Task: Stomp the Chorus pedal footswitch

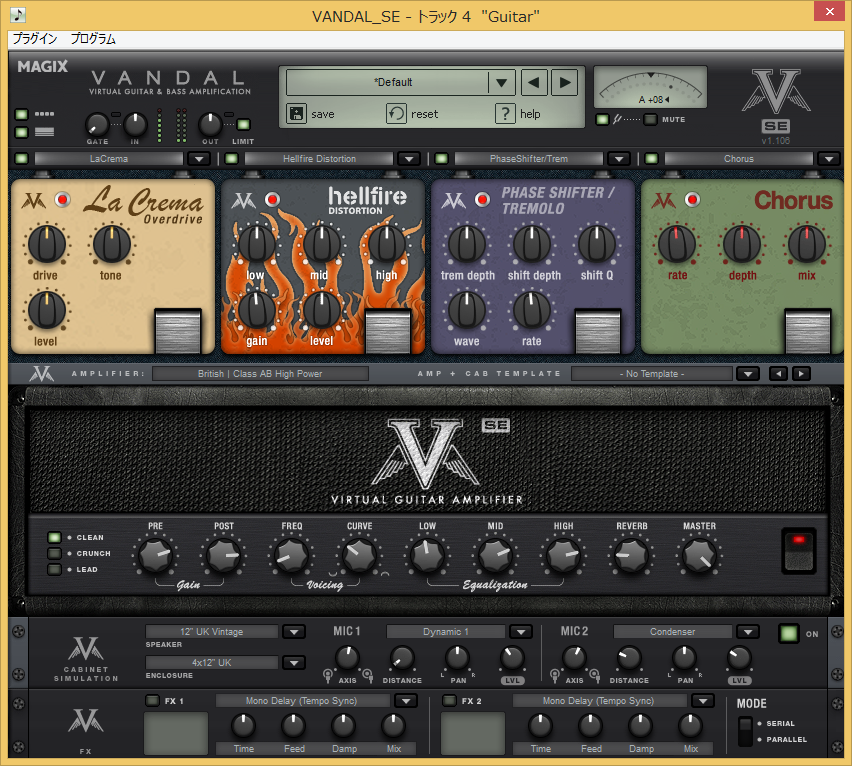Action: (x=807, y=331)
